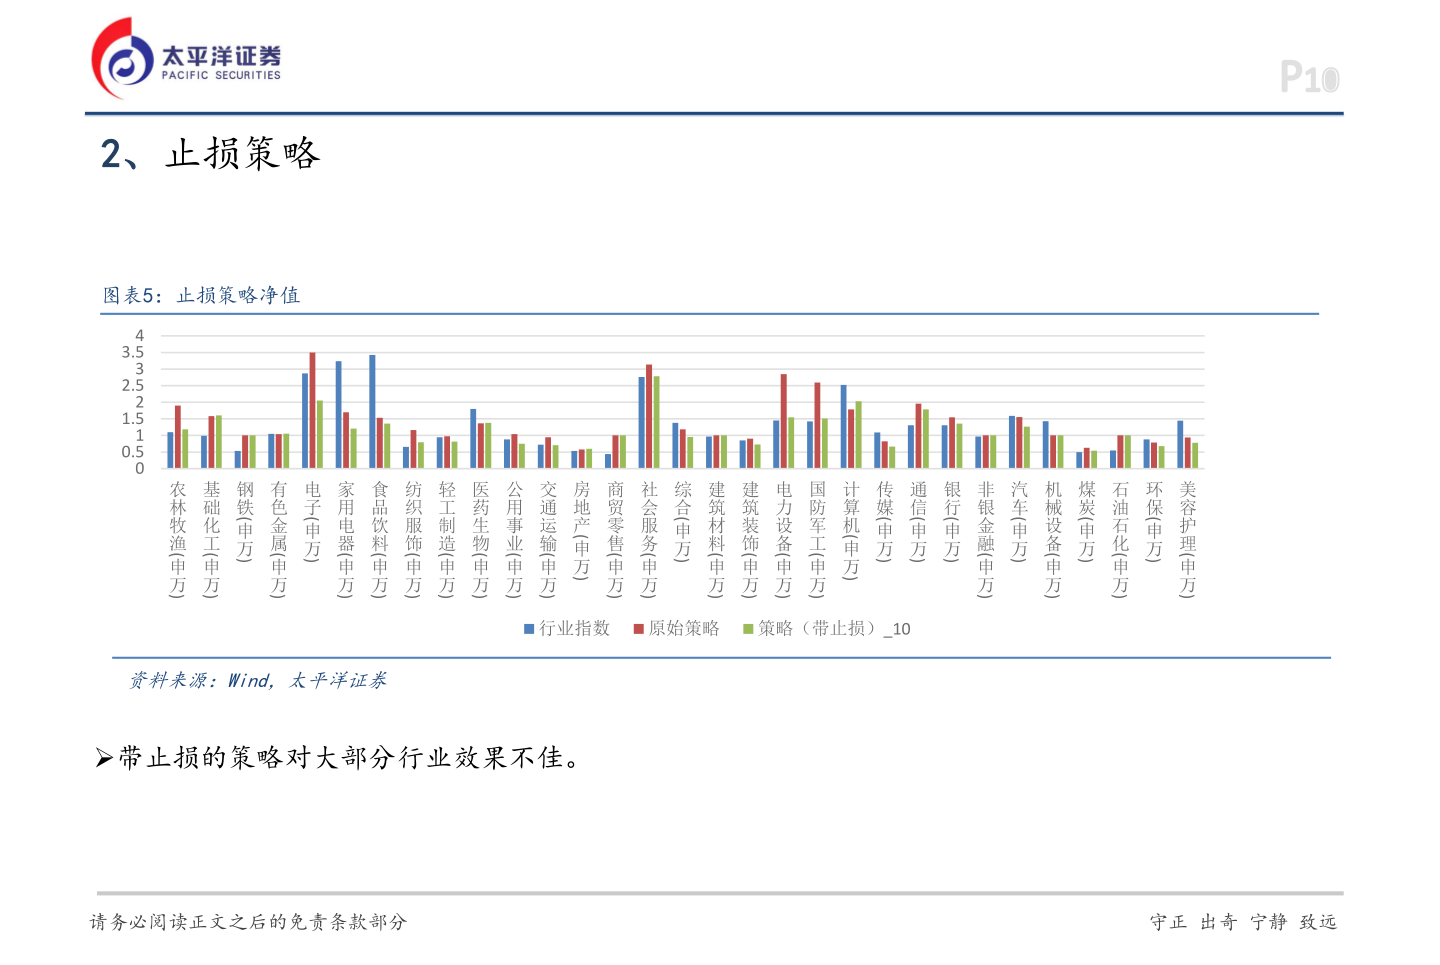1440x965 pixels.
Task: Select the heading 2、止损策略
Action: click(210, 154)
